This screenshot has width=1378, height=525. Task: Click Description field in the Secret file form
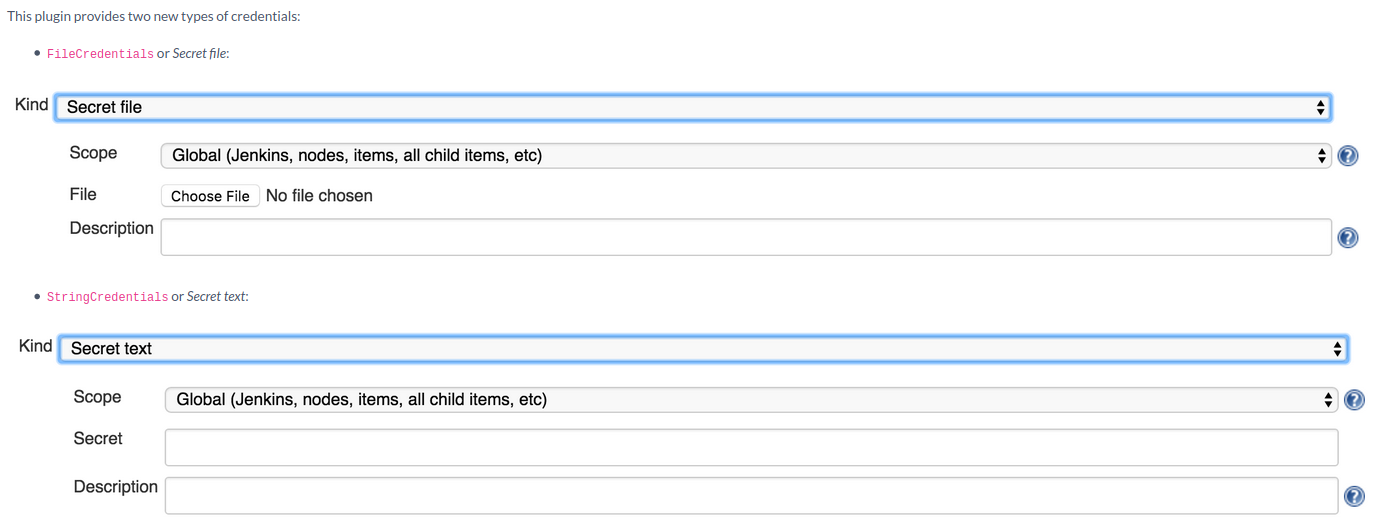(x=746, y=237)
